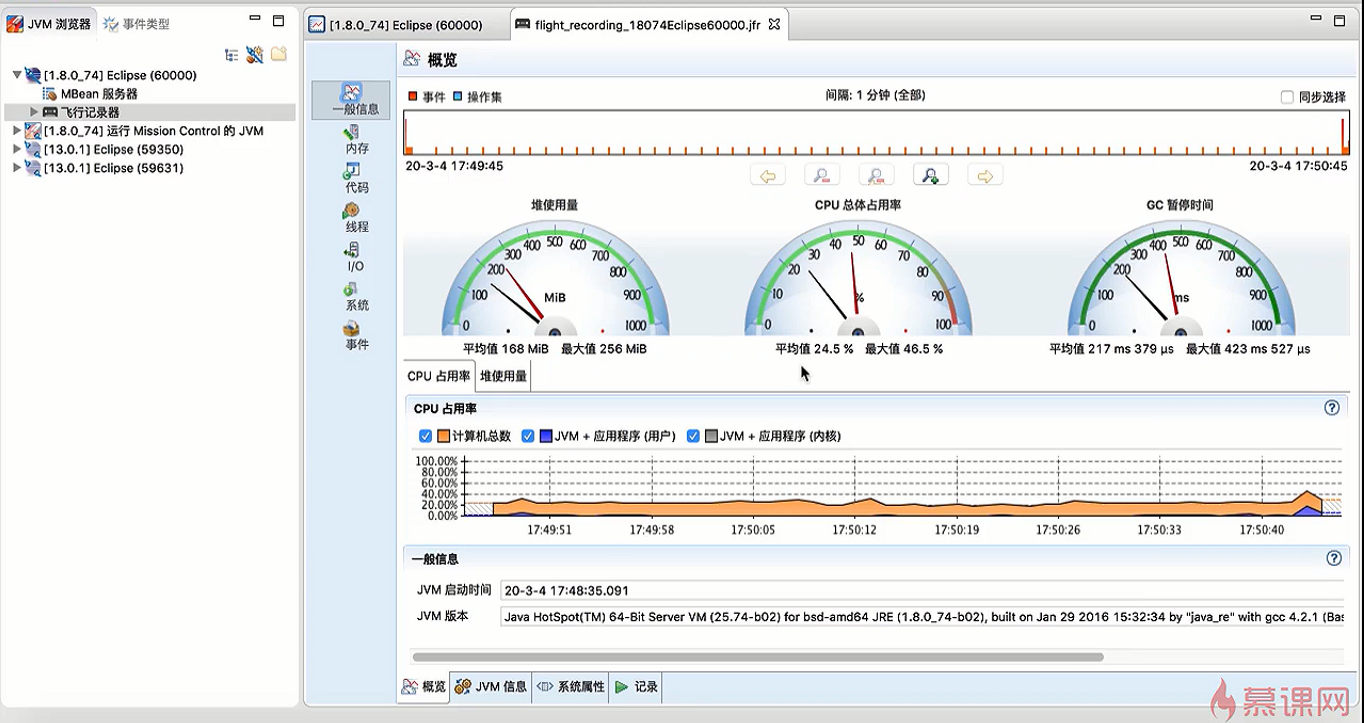Click the new folder icon in JVM browser

coord(279,54)
